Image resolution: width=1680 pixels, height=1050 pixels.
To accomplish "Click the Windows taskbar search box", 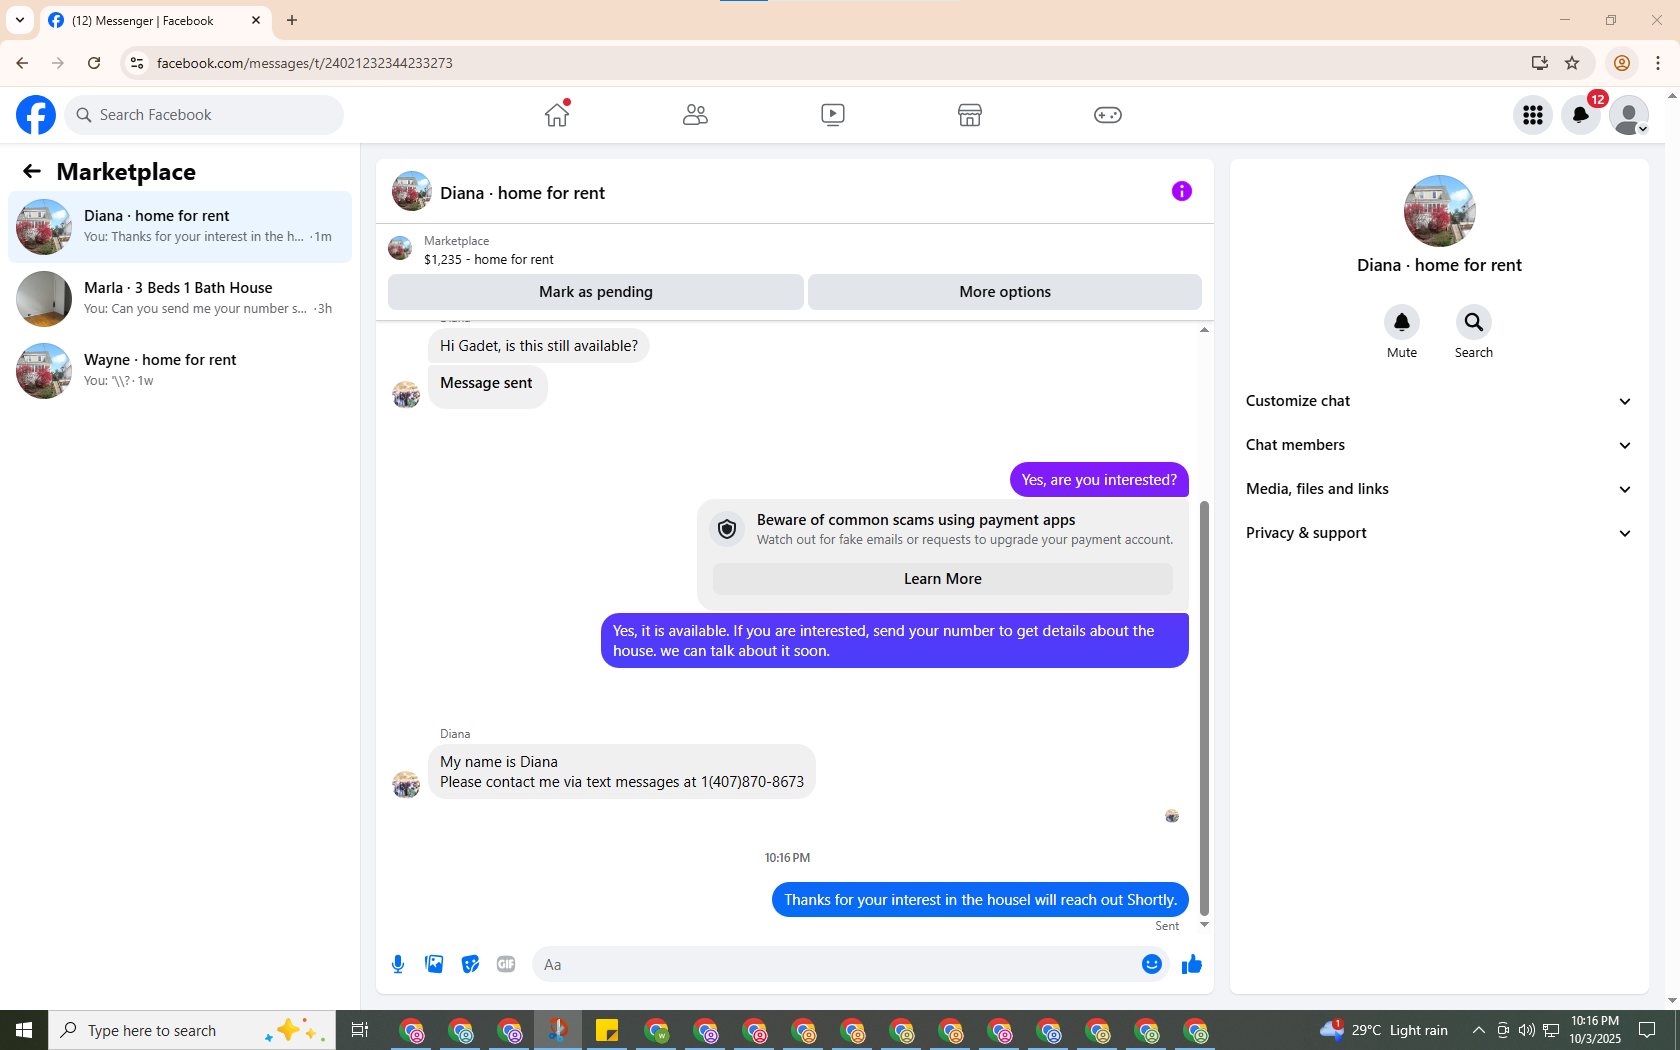I will (x=192, y=1030).
